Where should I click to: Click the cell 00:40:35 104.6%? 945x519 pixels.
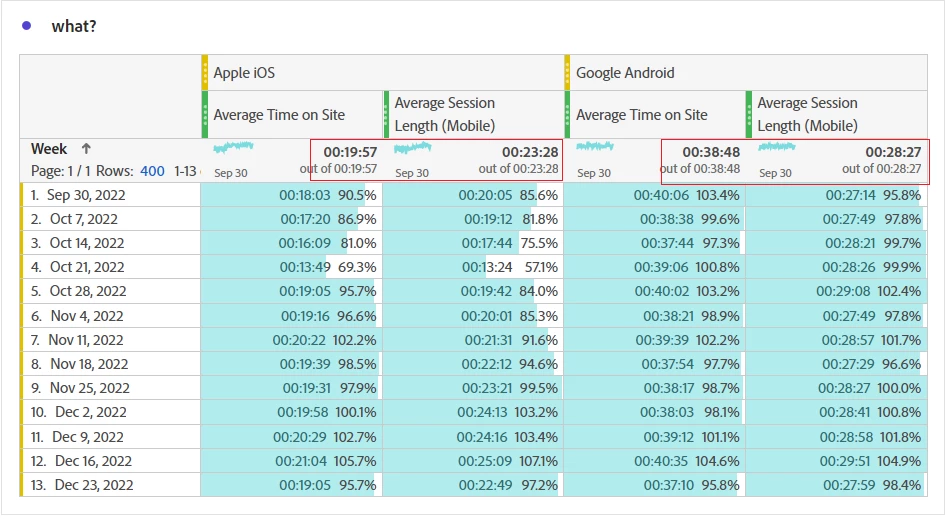[x=655, y=461]
